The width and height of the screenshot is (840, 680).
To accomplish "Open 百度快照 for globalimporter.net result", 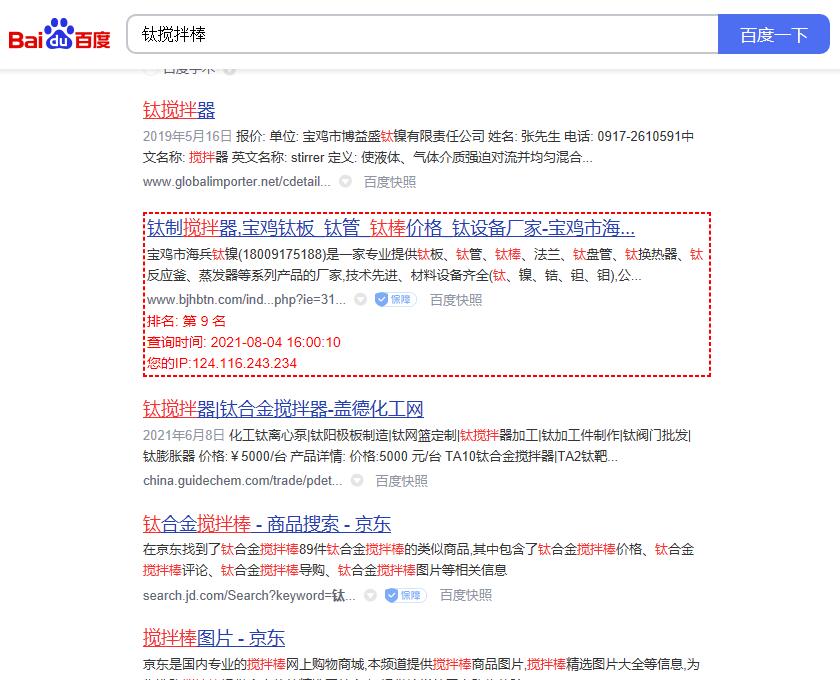I will pos(389,182).
